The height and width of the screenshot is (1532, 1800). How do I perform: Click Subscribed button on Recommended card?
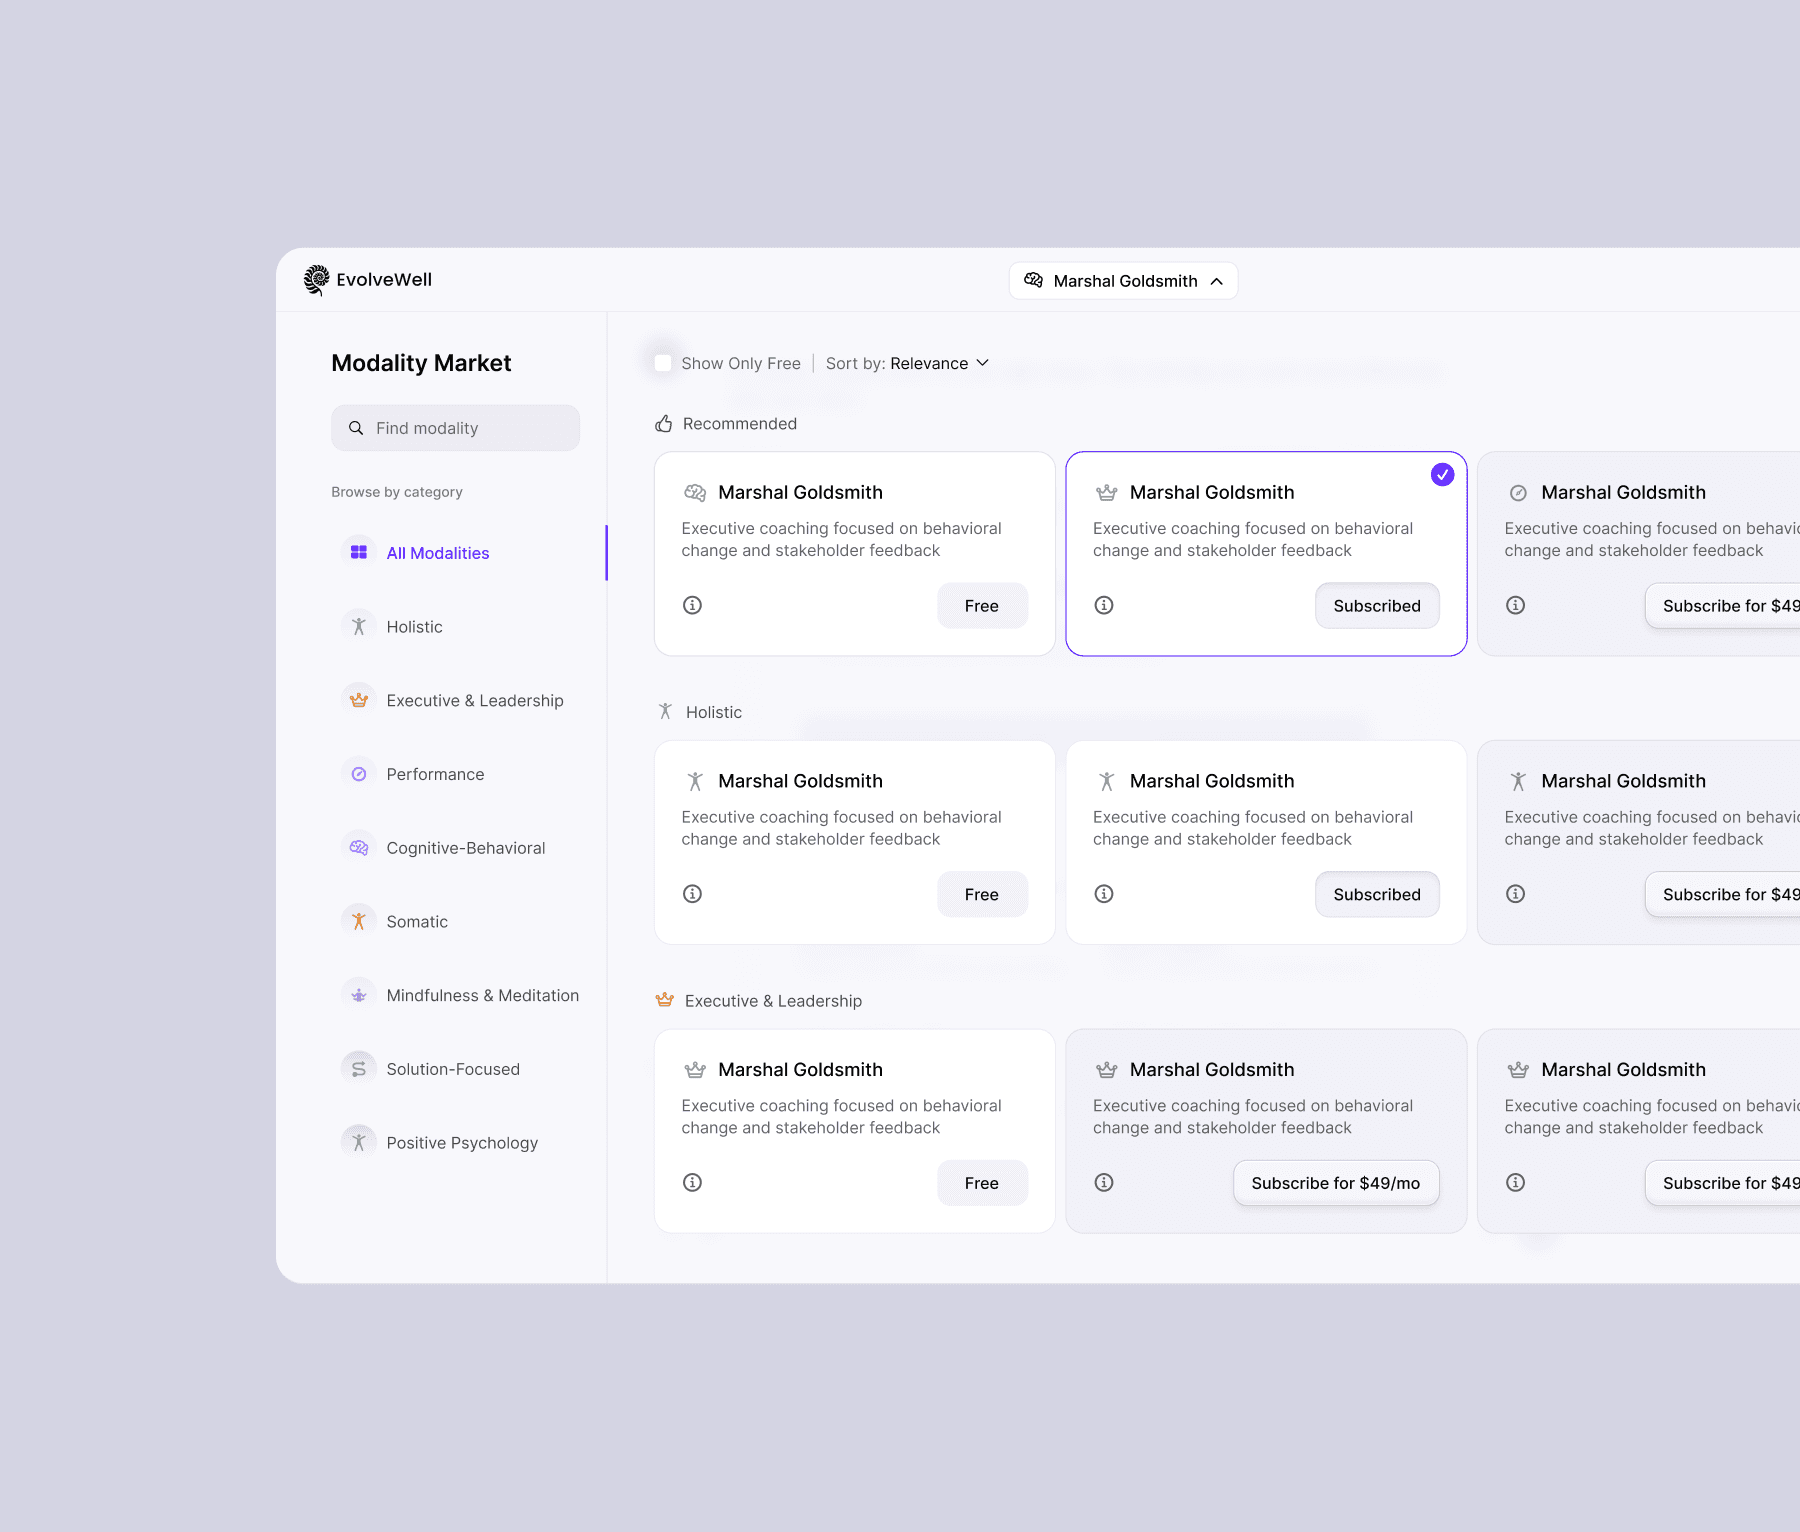(1377, 606)
